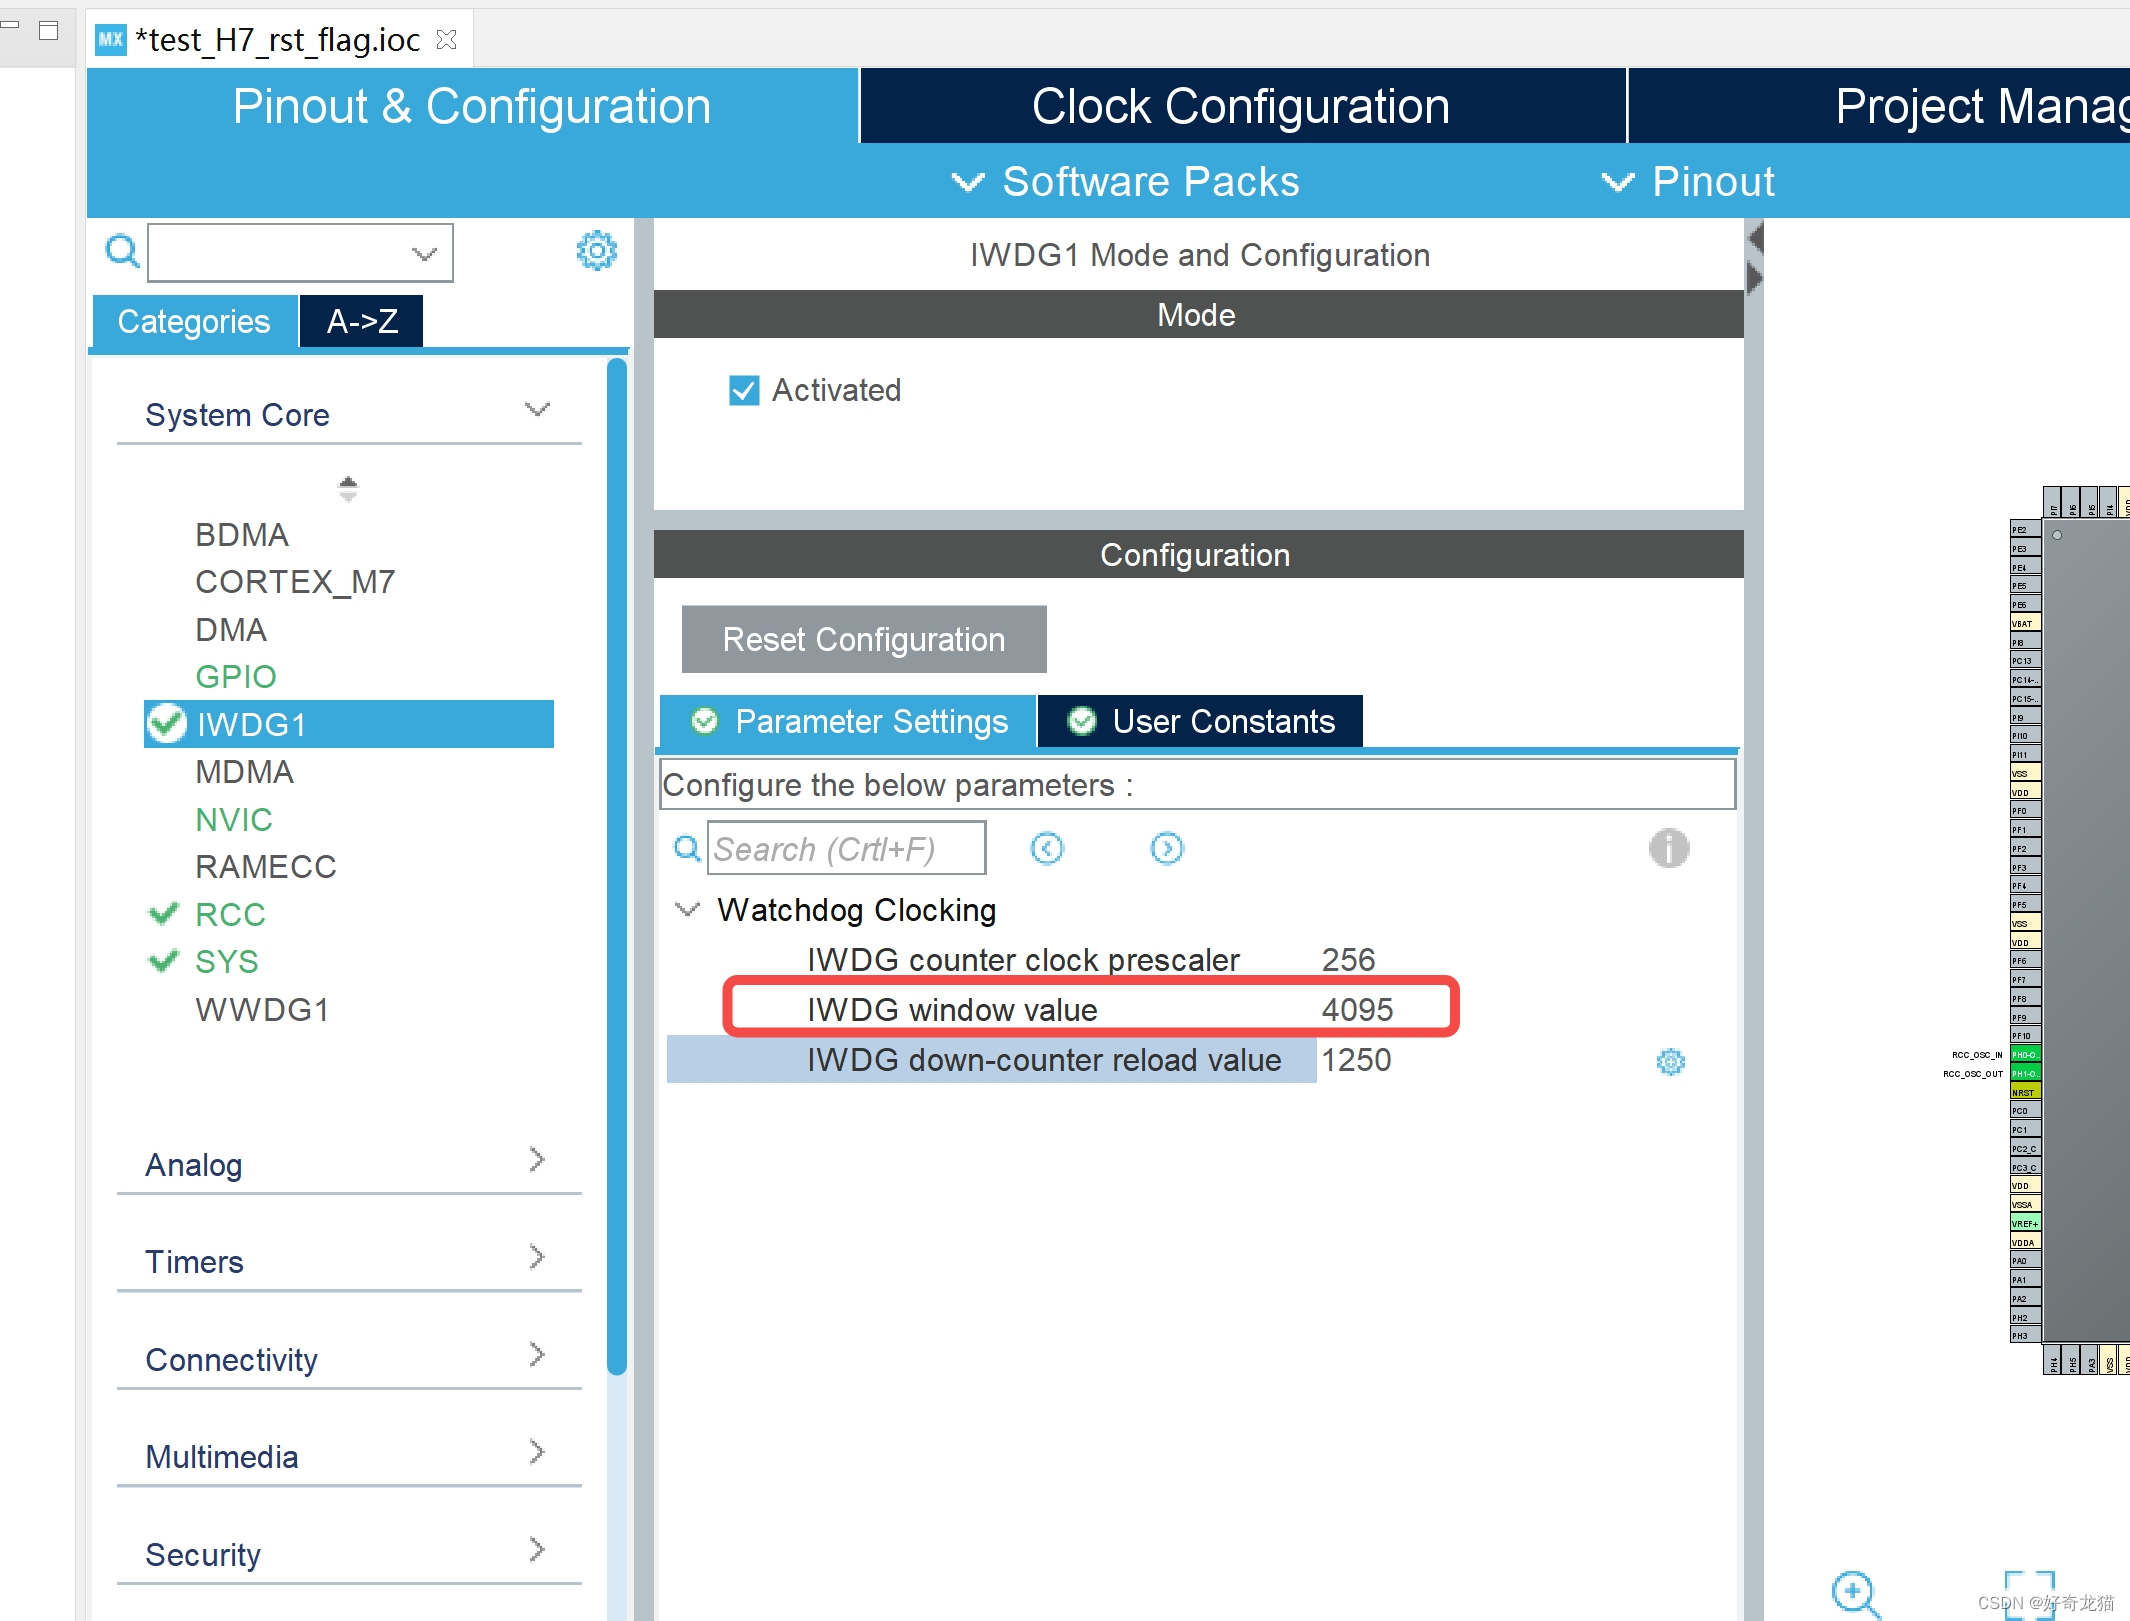Uncheck the Activated checkbox for IWDG1

tap(744, 390)
